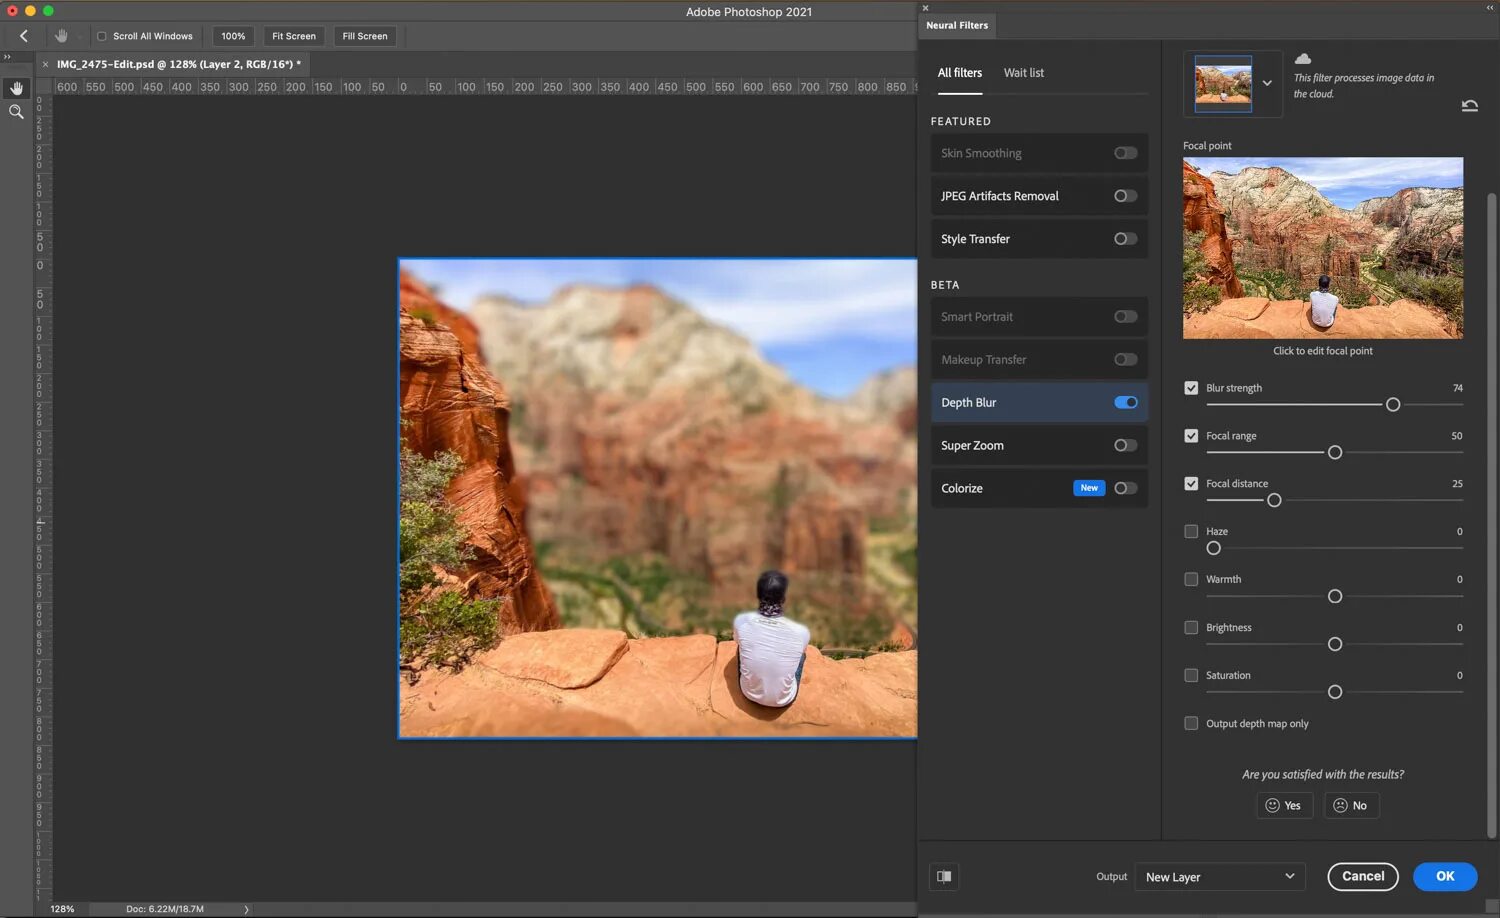
Task: Click the back arrow in options bar
Action: (x=24, y=36)
